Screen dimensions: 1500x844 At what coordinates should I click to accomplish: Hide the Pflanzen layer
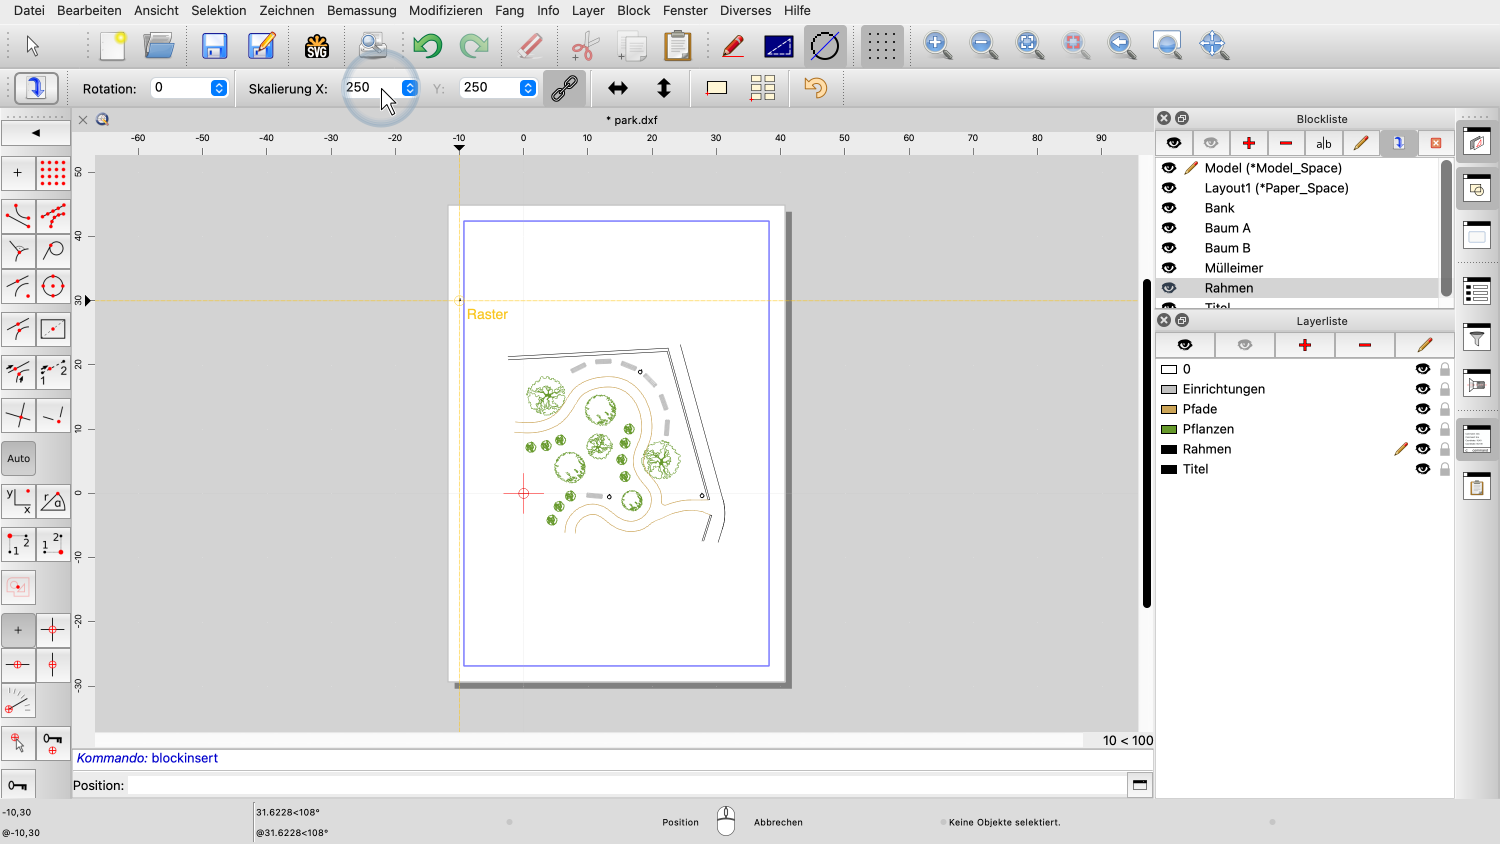(1422, 429)
